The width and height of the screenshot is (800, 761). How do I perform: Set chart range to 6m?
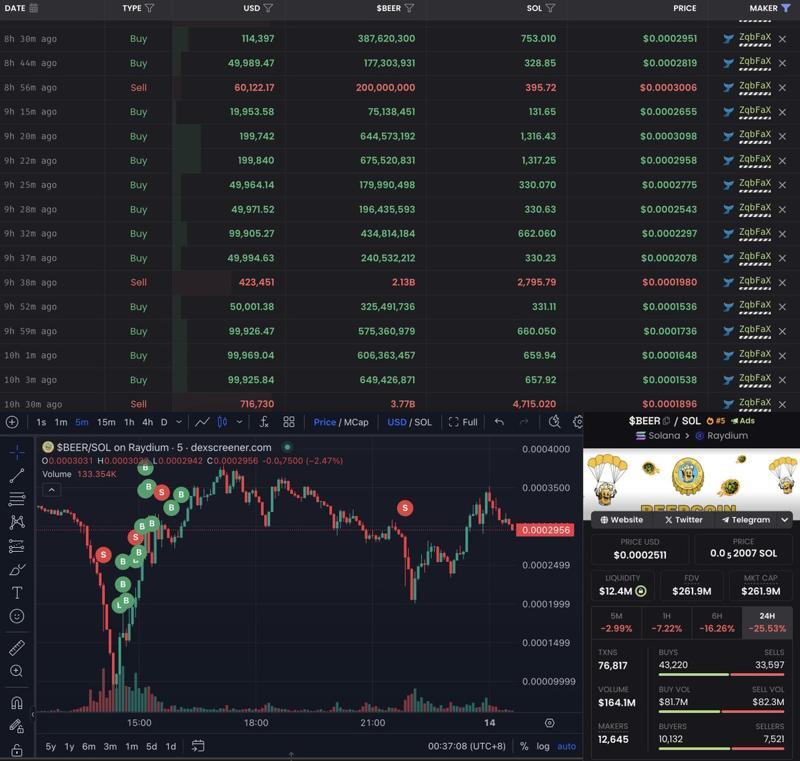(x=89, y=746)
